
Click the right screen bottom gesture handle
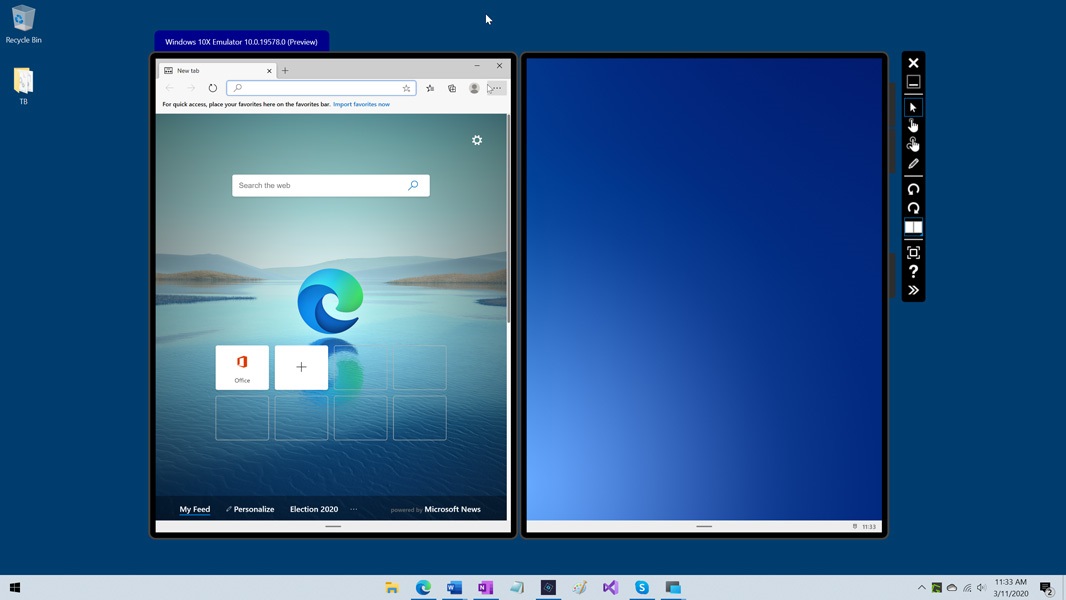(x=704, y=527)
